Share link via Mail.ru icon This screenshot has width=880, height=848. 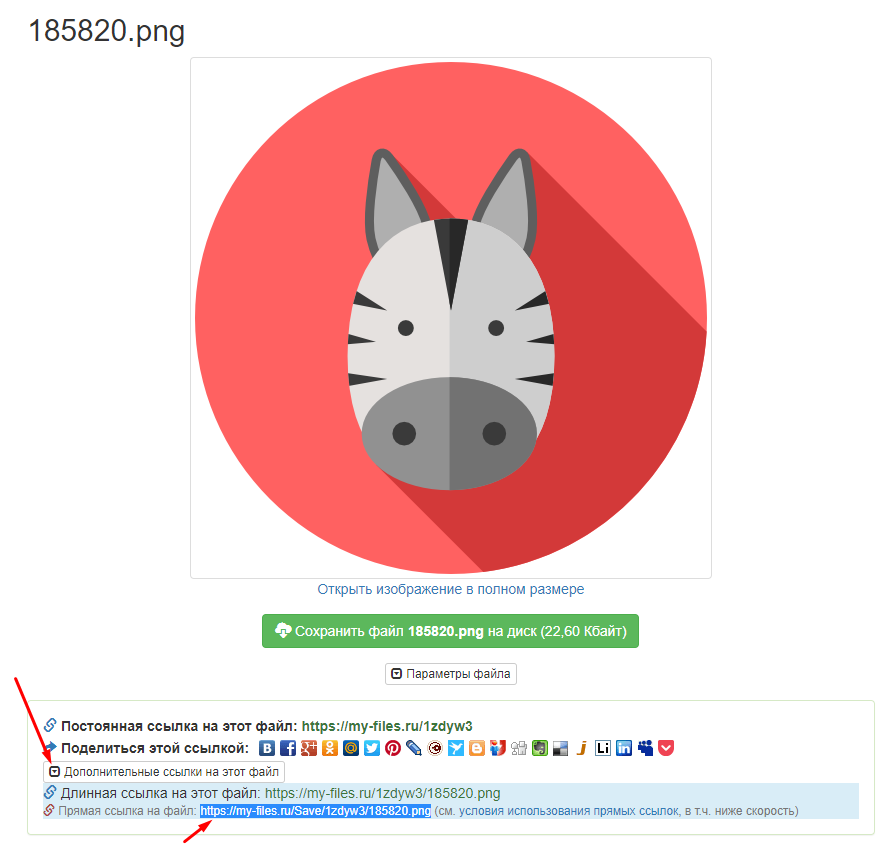(351, 748)
